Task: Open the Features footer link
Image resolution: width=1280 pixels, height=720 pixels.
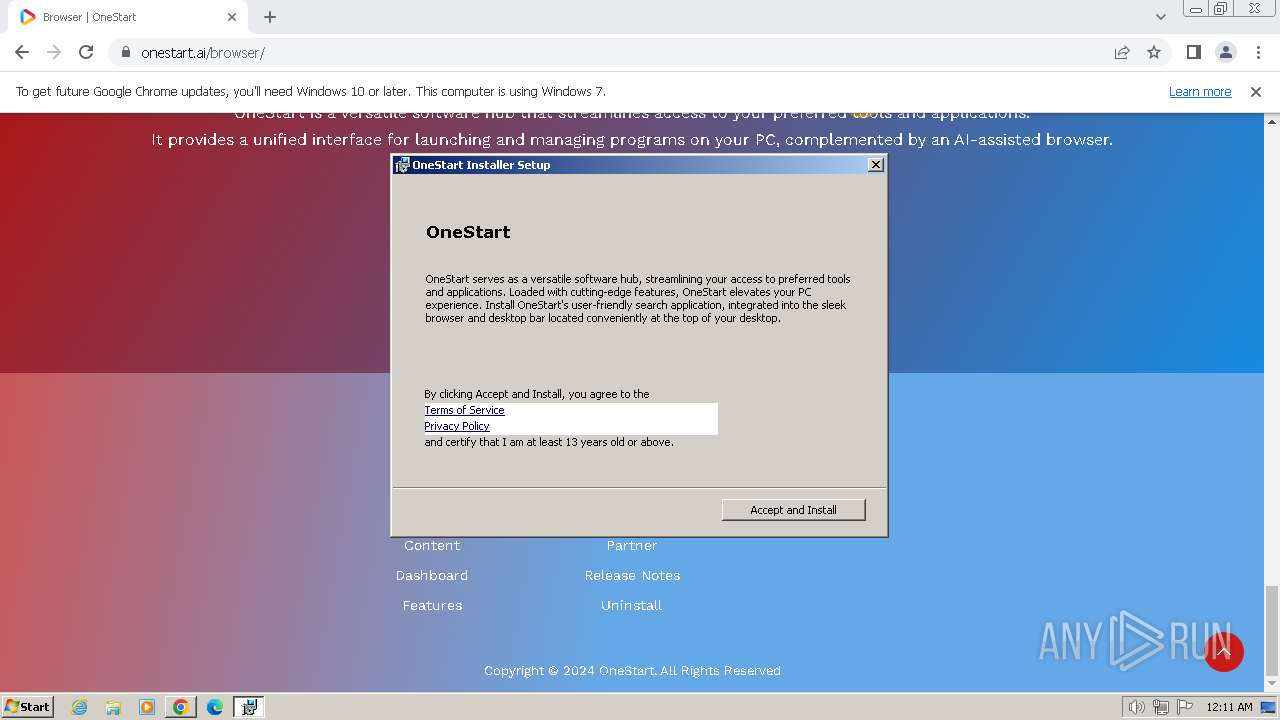Action: click(432, 606)
